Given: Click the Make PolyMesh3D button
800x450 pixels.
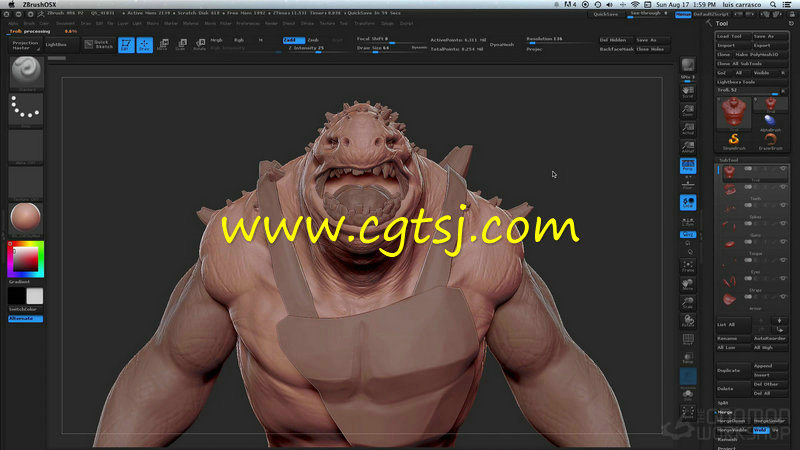Looking at the screenshot, I should (761, 55).
